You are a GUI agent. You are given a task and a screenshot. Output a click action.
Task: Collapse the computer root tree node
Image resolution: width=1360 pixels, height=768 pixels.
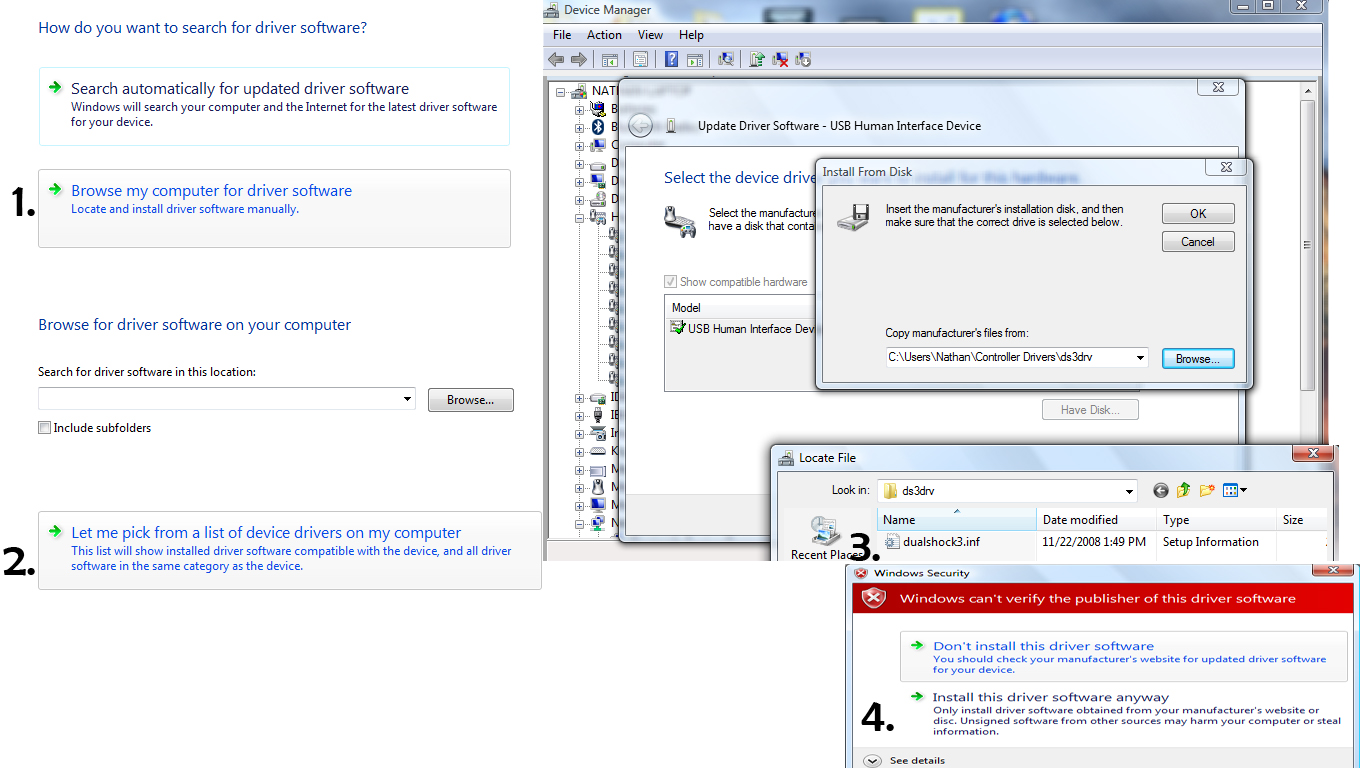click(x=560, y=92)
